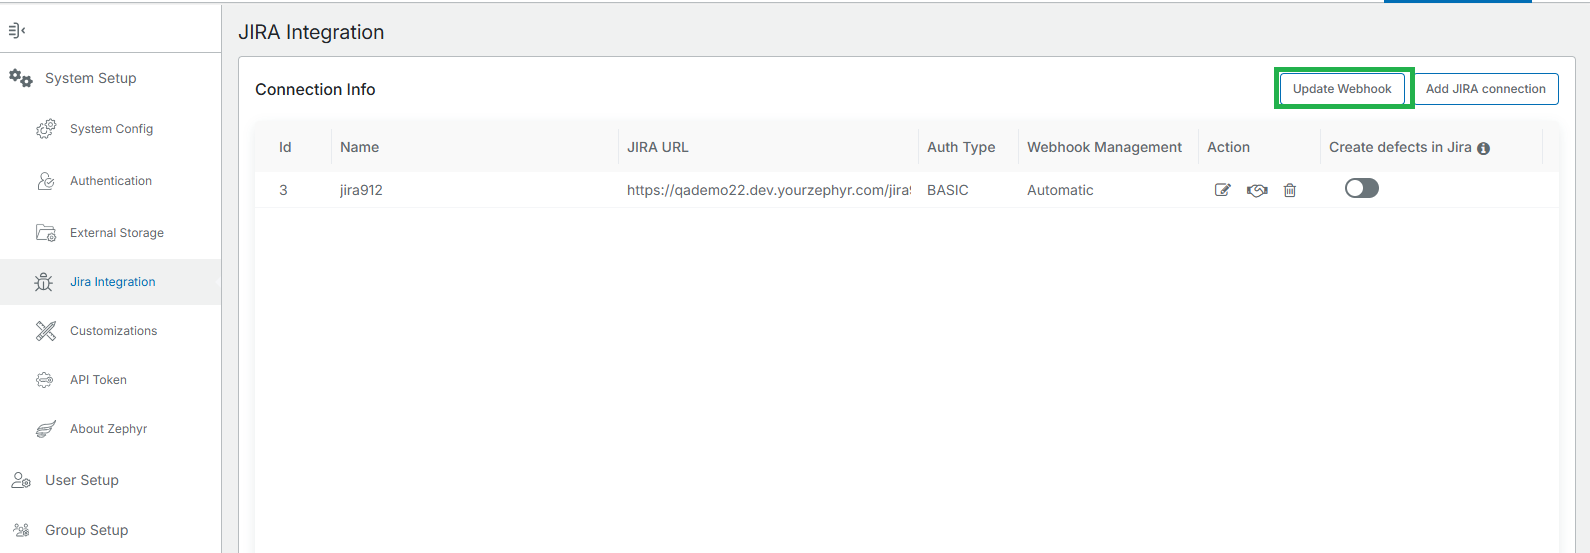Expand the Group Setup section
This screenshot has width=1590, height=553.
pyautogui.click(x=86, y=530)
